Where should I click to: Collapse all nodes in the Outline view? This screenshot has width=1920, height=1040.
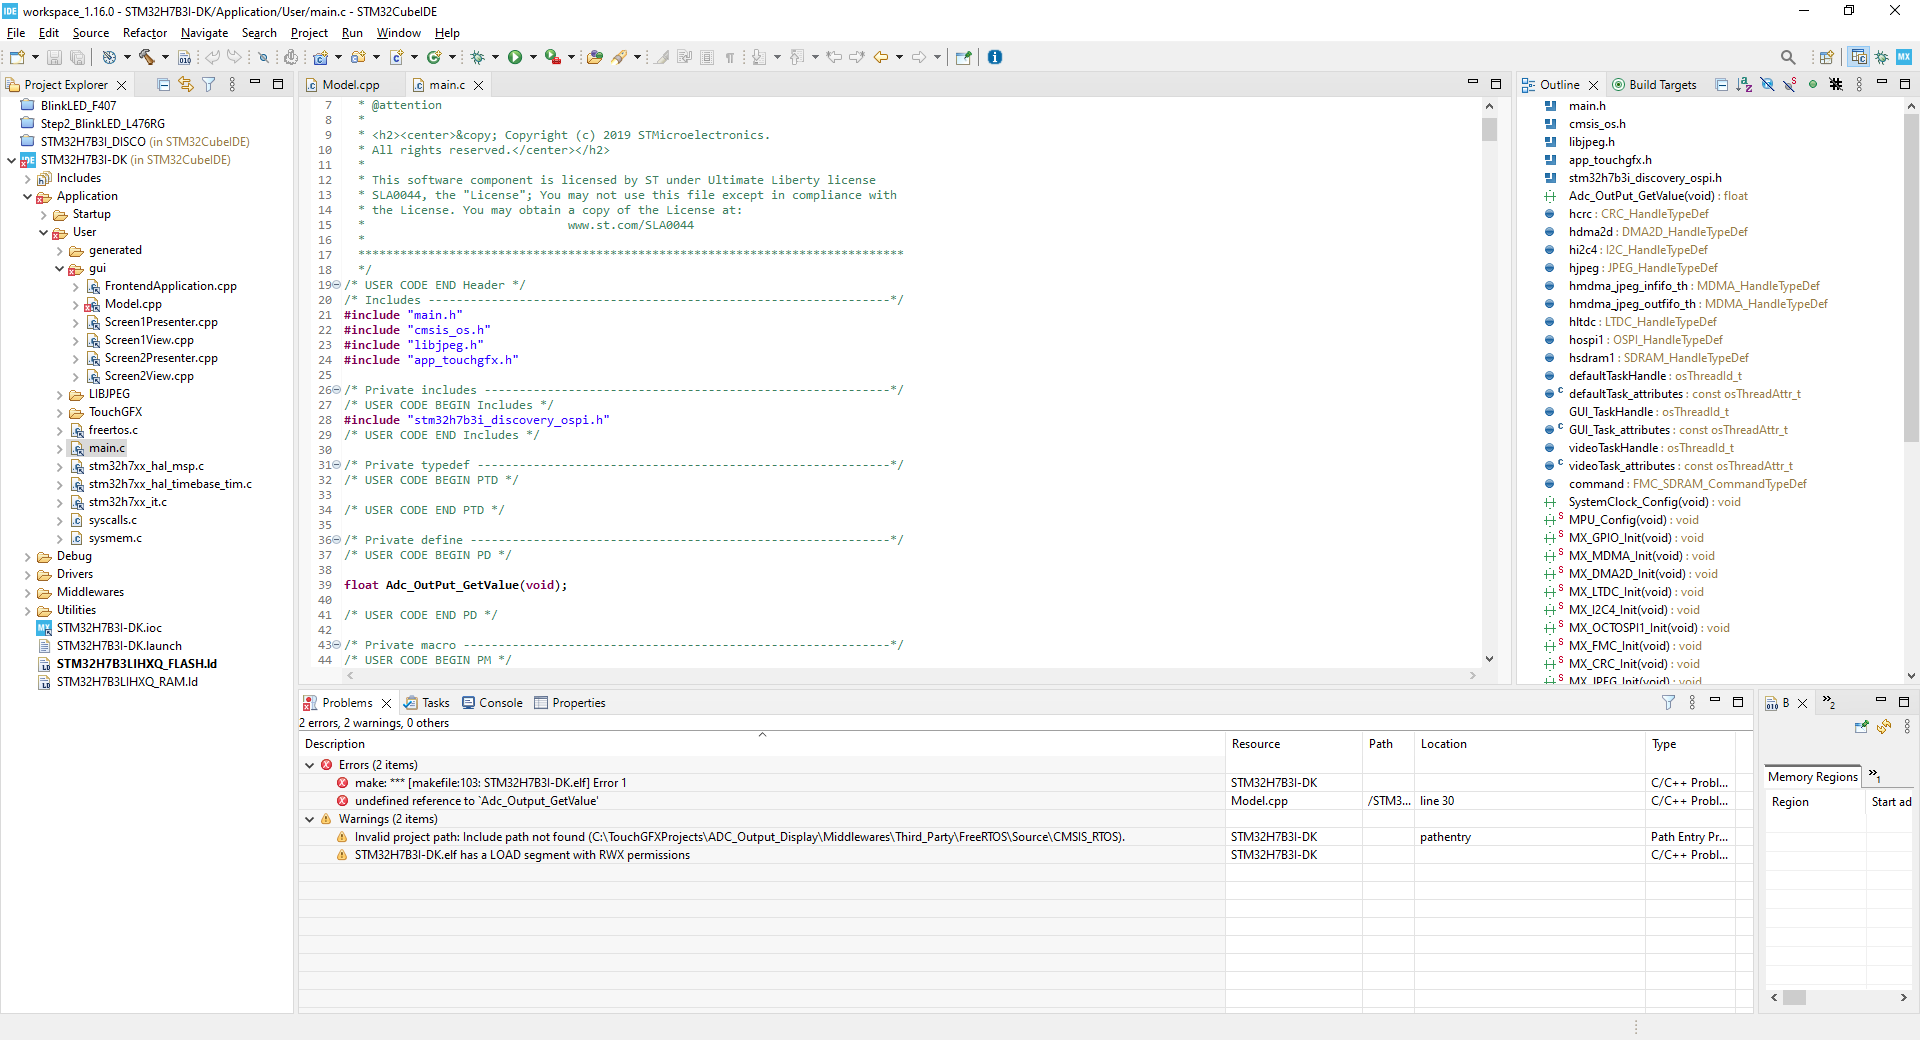tap(1722, 85)
